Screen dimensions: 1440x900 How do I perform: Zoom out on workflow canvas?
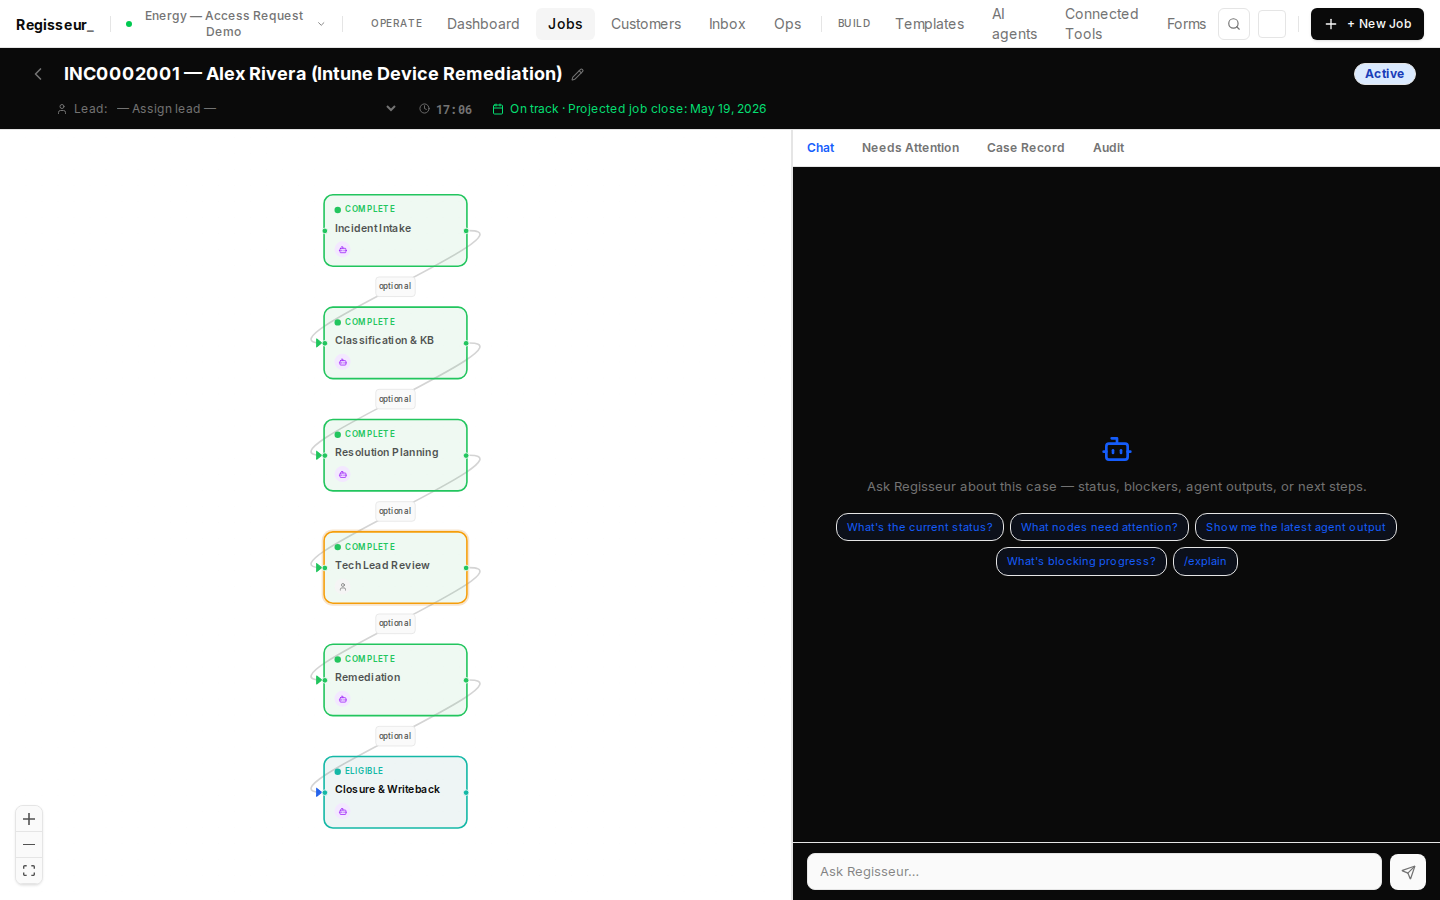[x=29, y=845]
